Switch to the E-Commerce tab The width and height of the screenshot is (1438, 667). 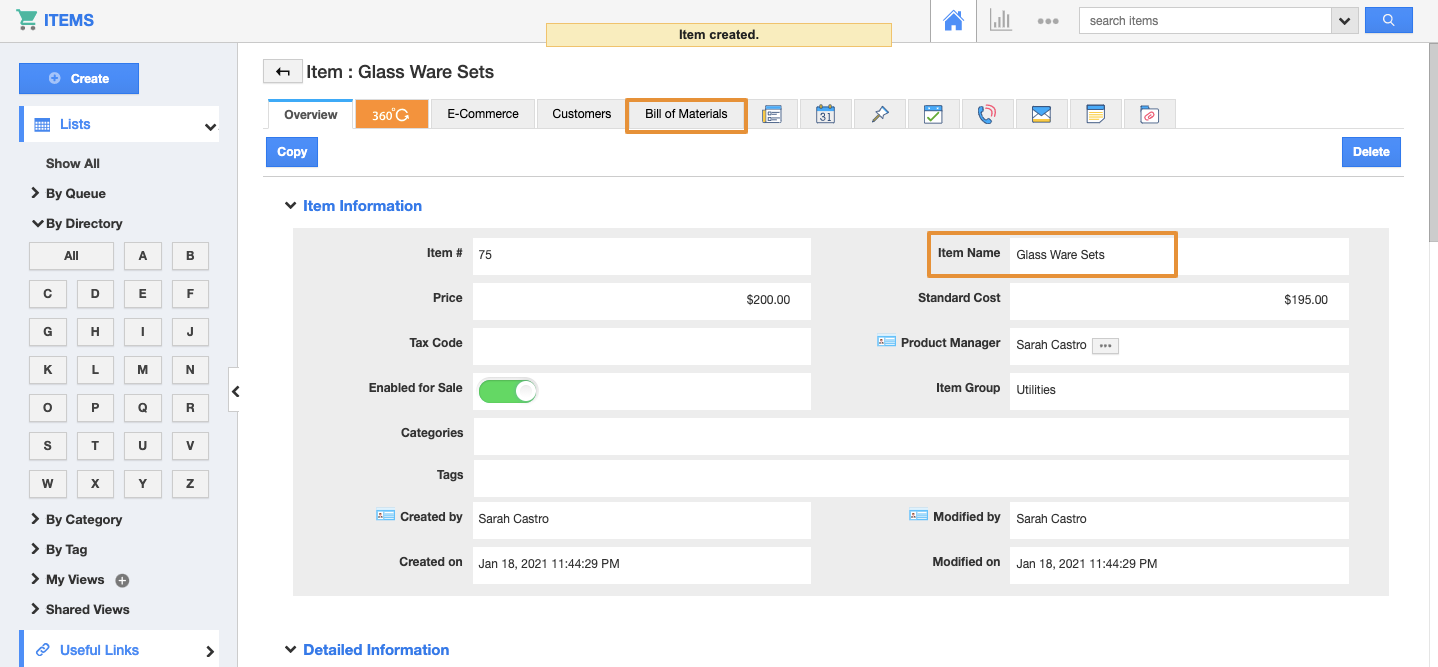tap(482, 114)
